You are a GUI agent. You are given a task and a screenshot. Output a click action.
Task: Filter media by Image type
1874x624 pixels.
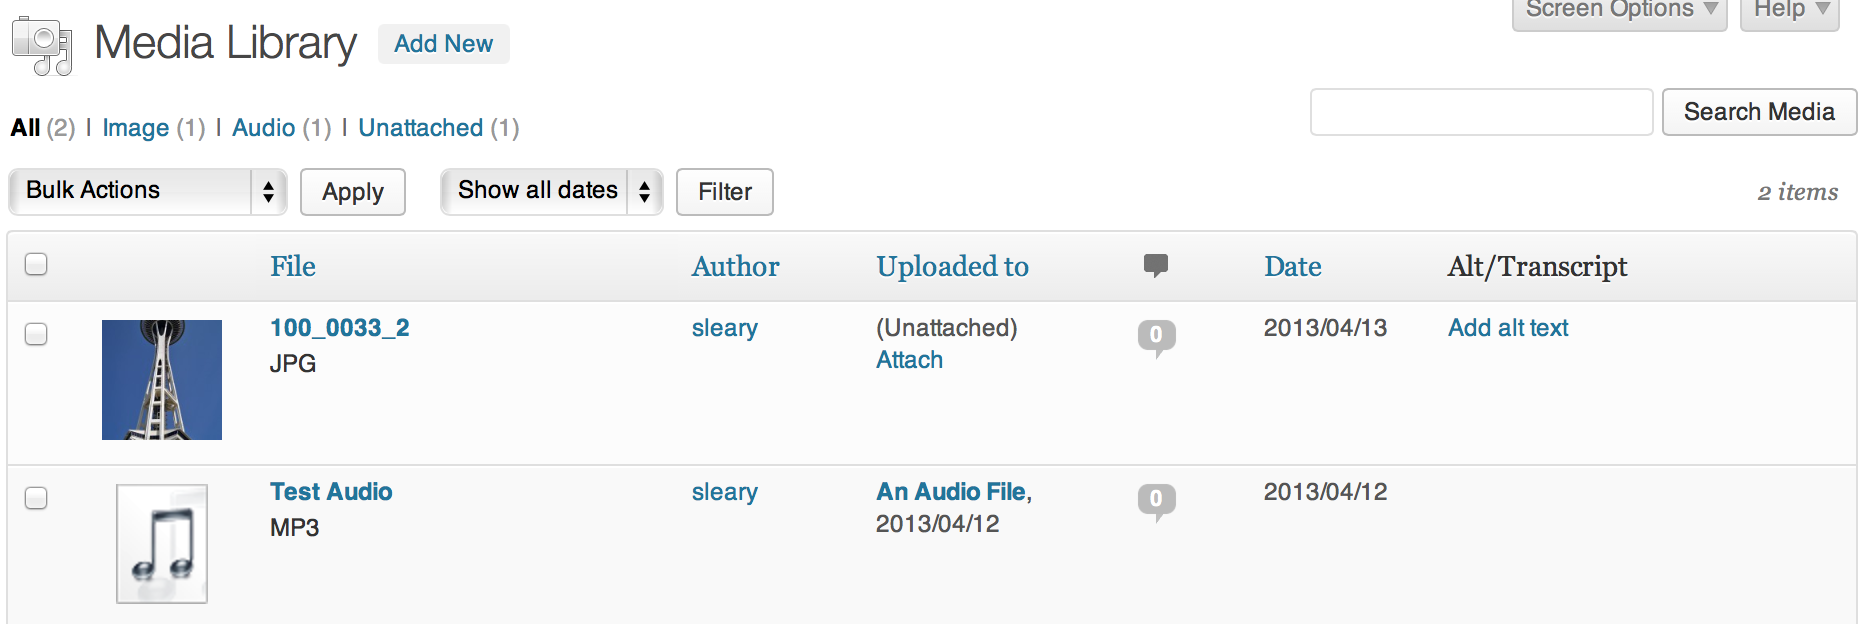[136, 128]
